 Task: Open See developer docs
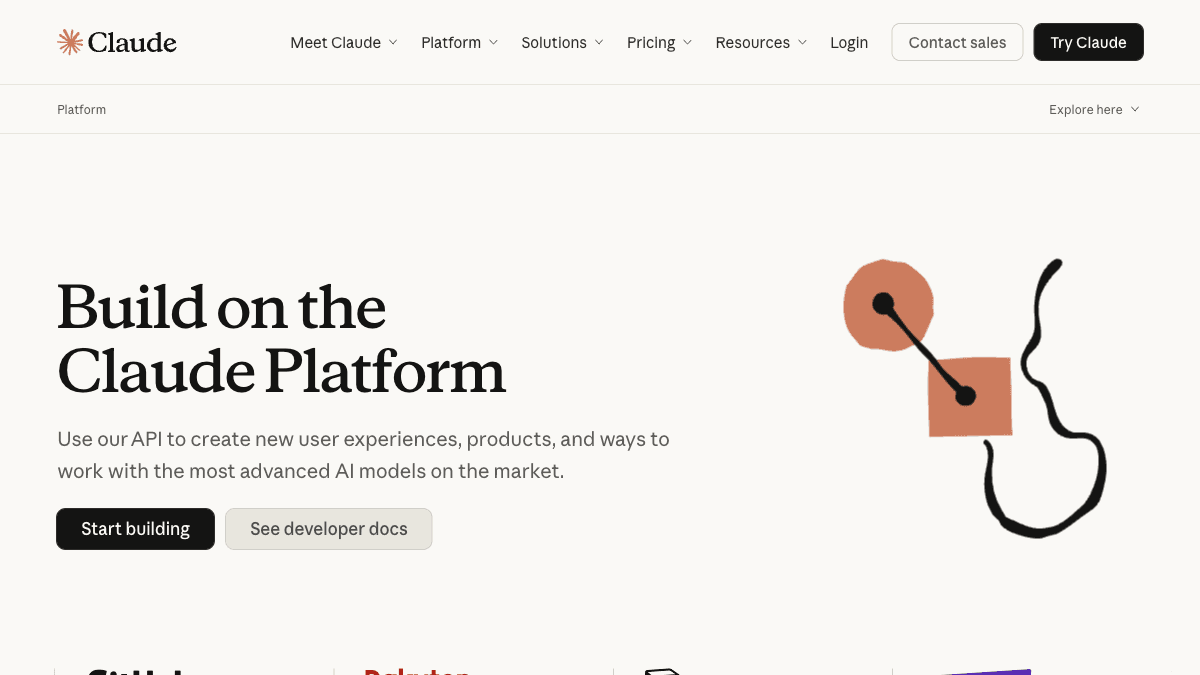click(329, 529)
